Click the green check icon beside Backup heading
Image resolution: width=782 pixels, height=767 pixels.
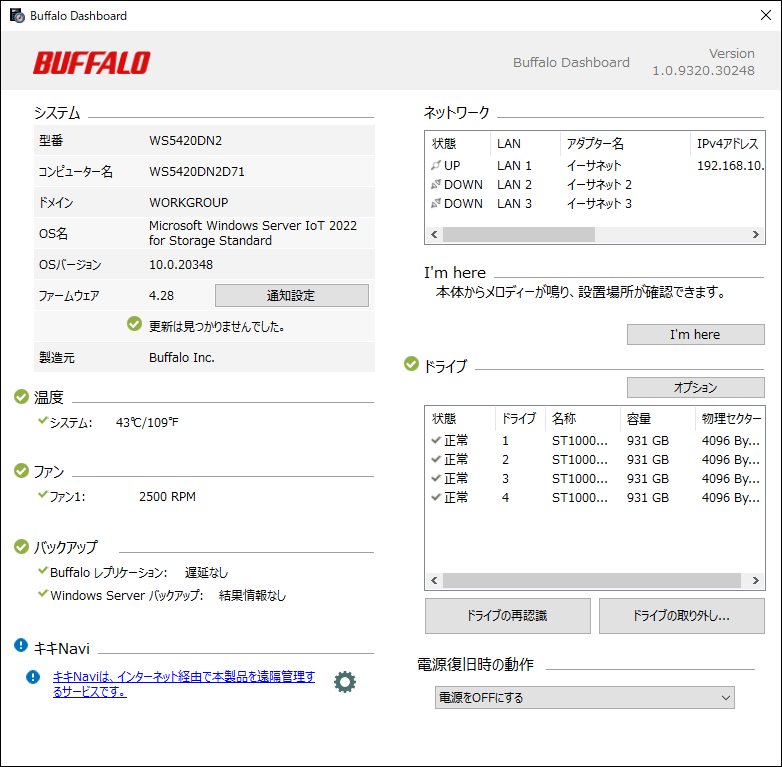(21, 547)
